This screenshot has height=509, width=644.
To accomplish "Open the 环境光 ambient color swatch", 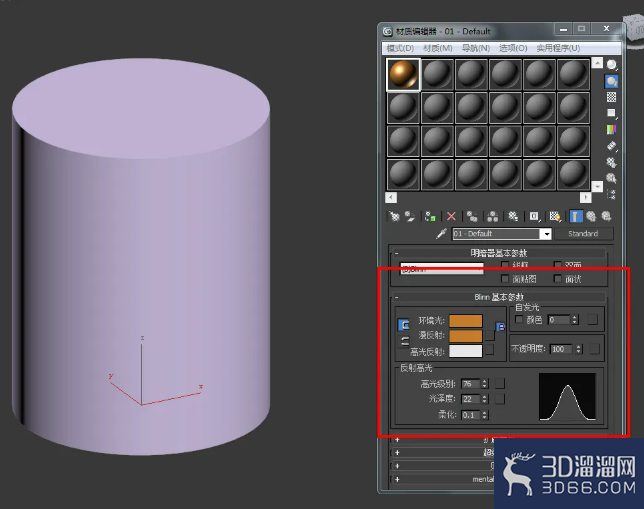I will pyautogui.click(x=466, y=321).
